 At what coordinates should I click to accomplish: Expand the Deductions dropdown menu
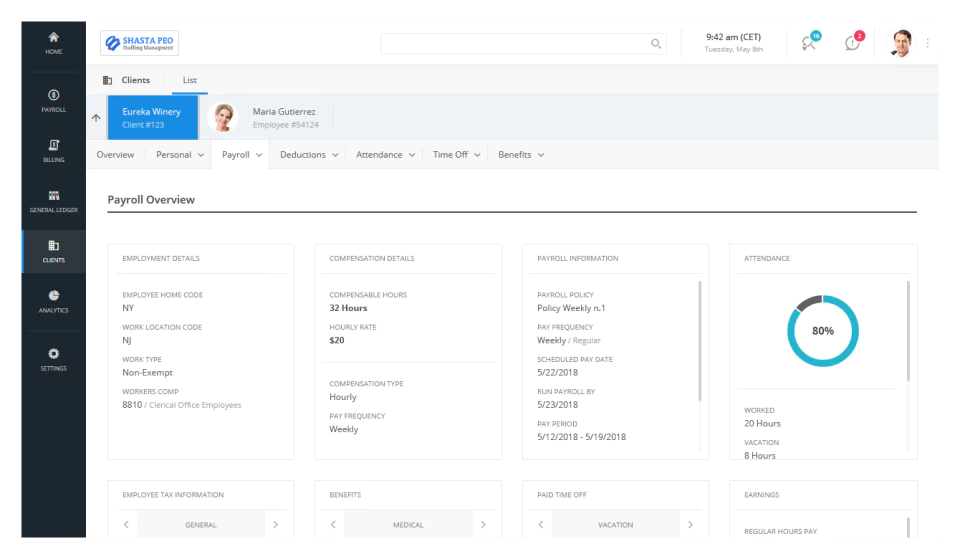[309, 155]
